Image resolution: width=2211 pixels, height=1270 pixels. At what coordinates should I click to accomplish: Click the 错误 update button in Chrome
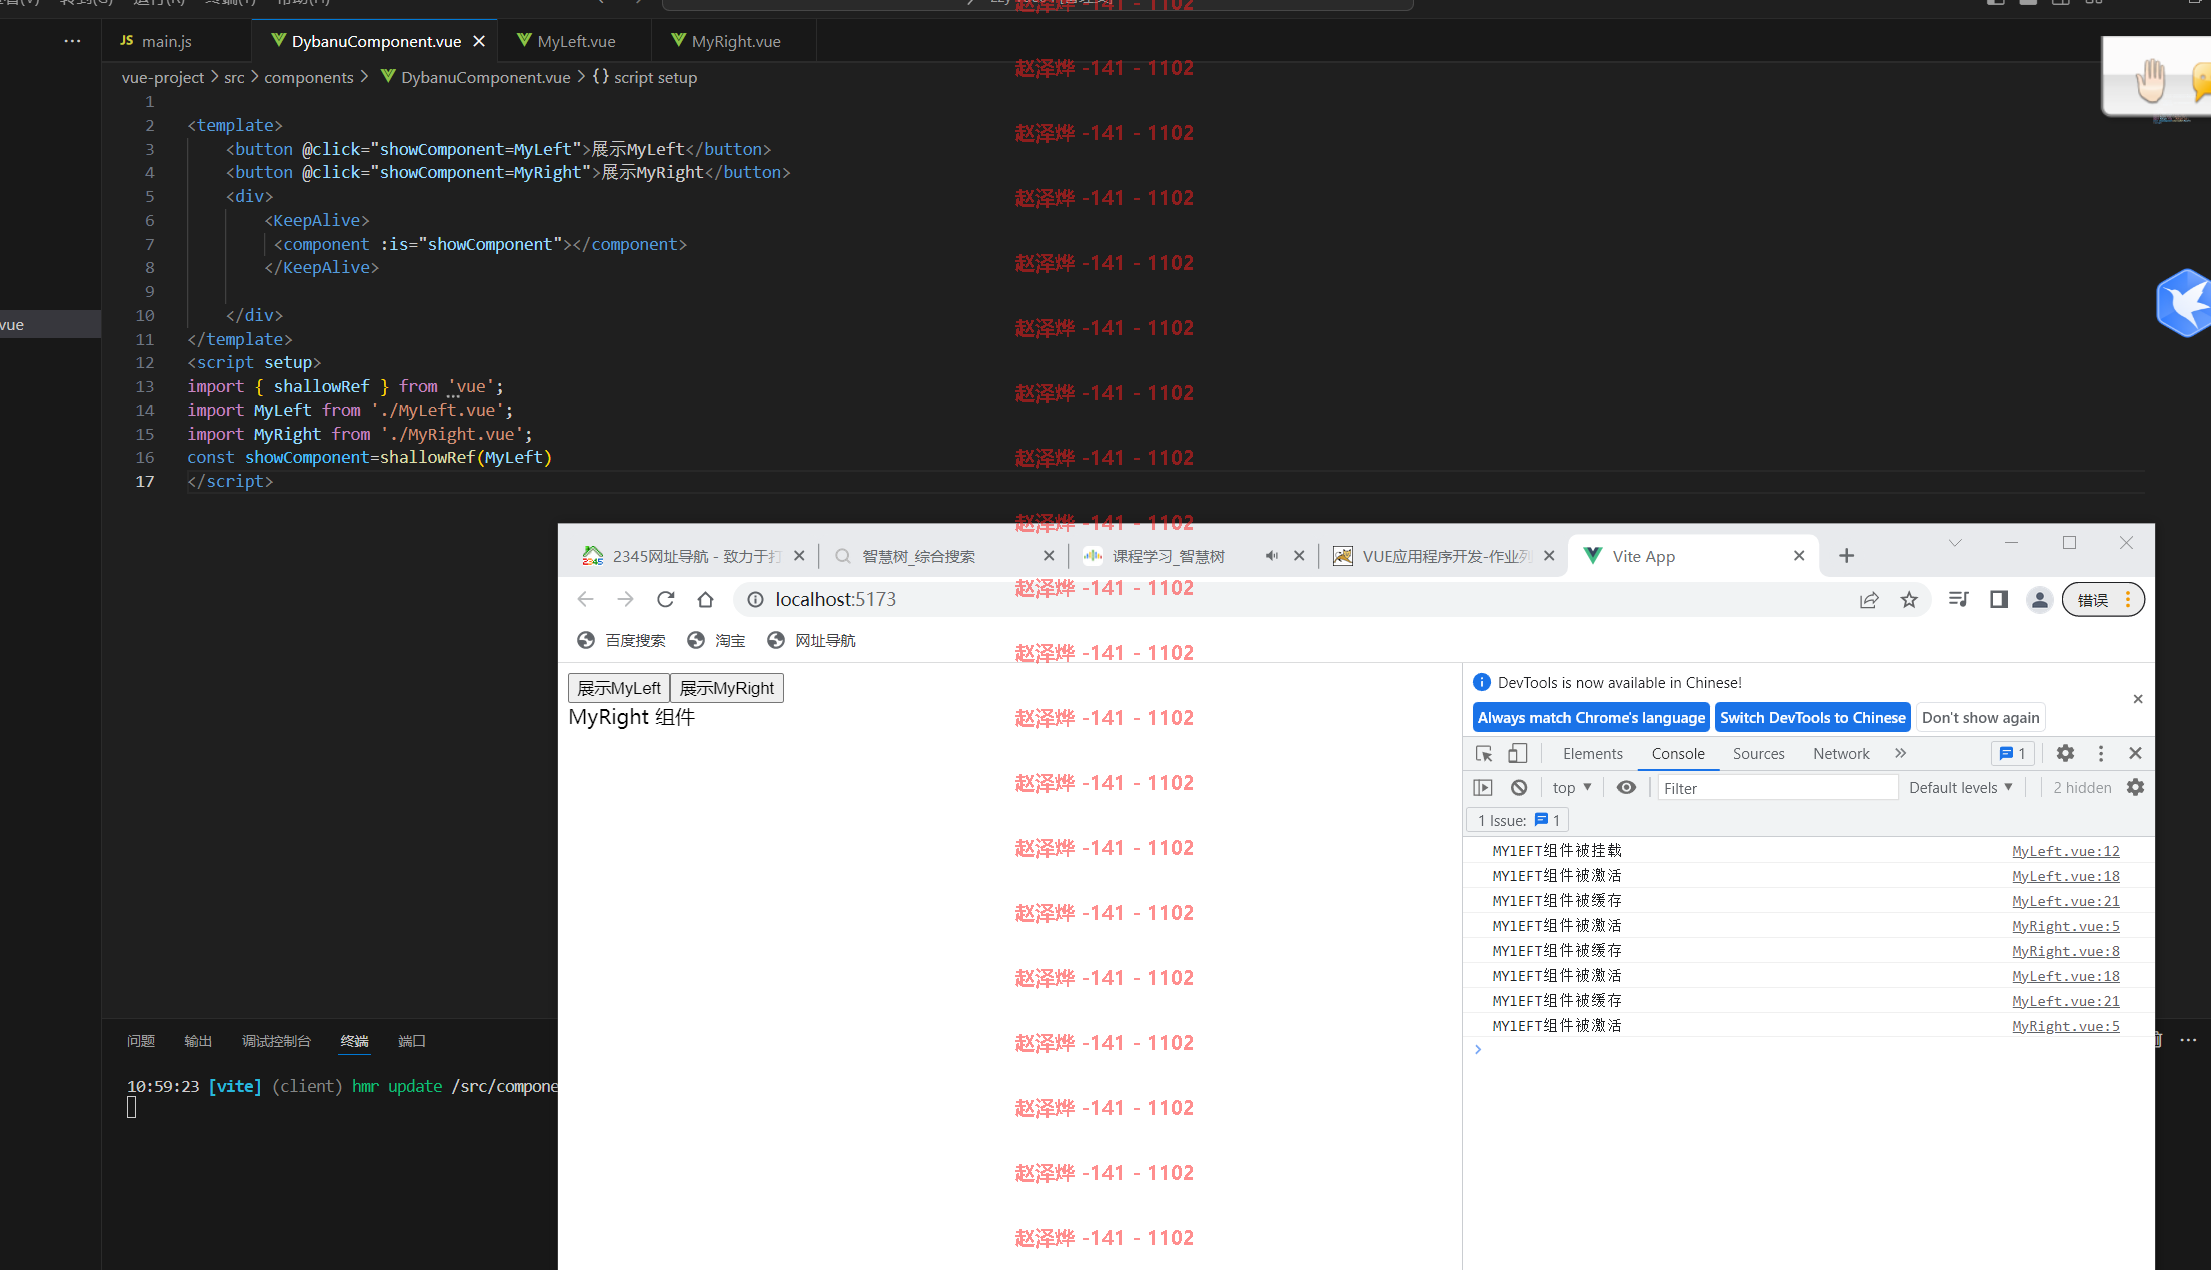click(2103, 599)
